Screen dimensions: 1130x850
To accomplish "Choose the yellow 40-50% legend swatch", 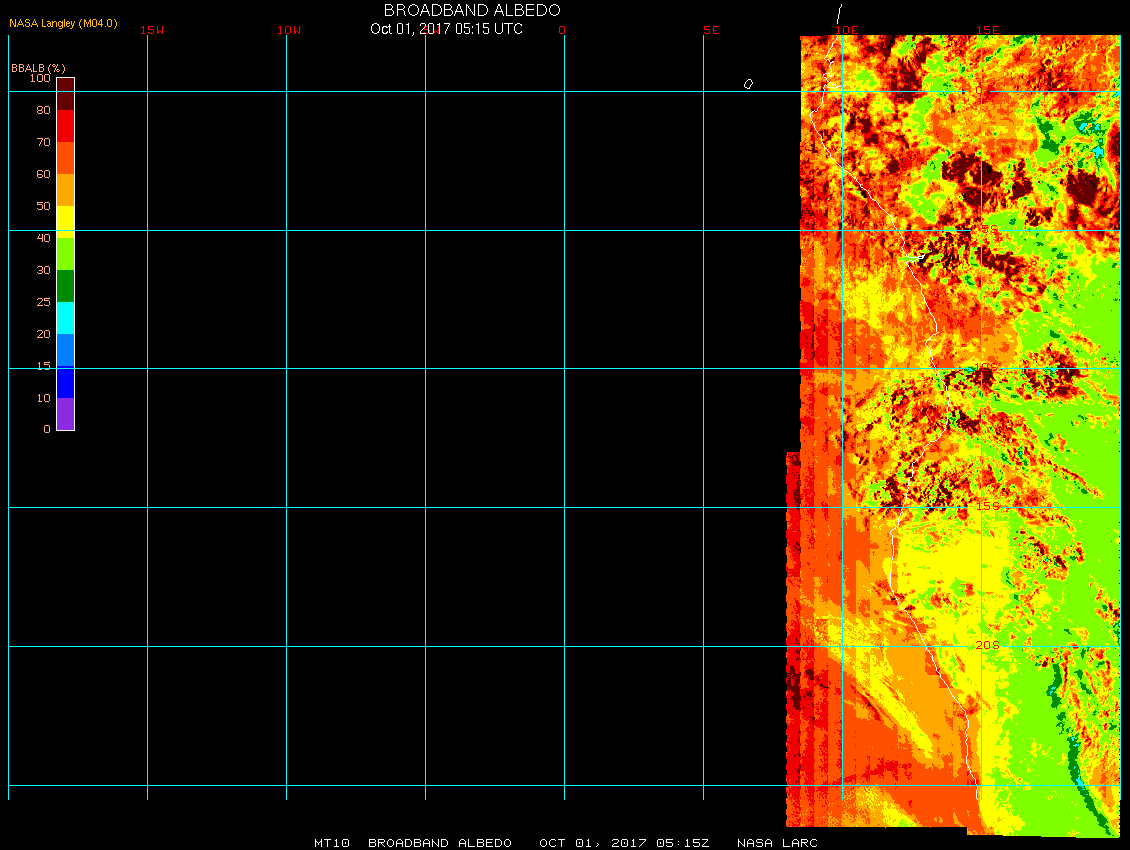I will point(65,218).
